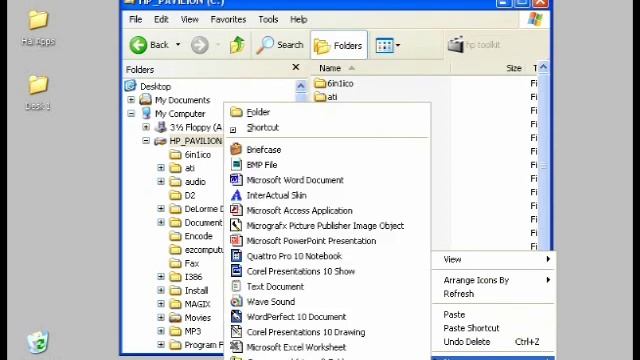The image size is (640, 360).
Task: Open the Edit menu
Action: click(161, 19)
